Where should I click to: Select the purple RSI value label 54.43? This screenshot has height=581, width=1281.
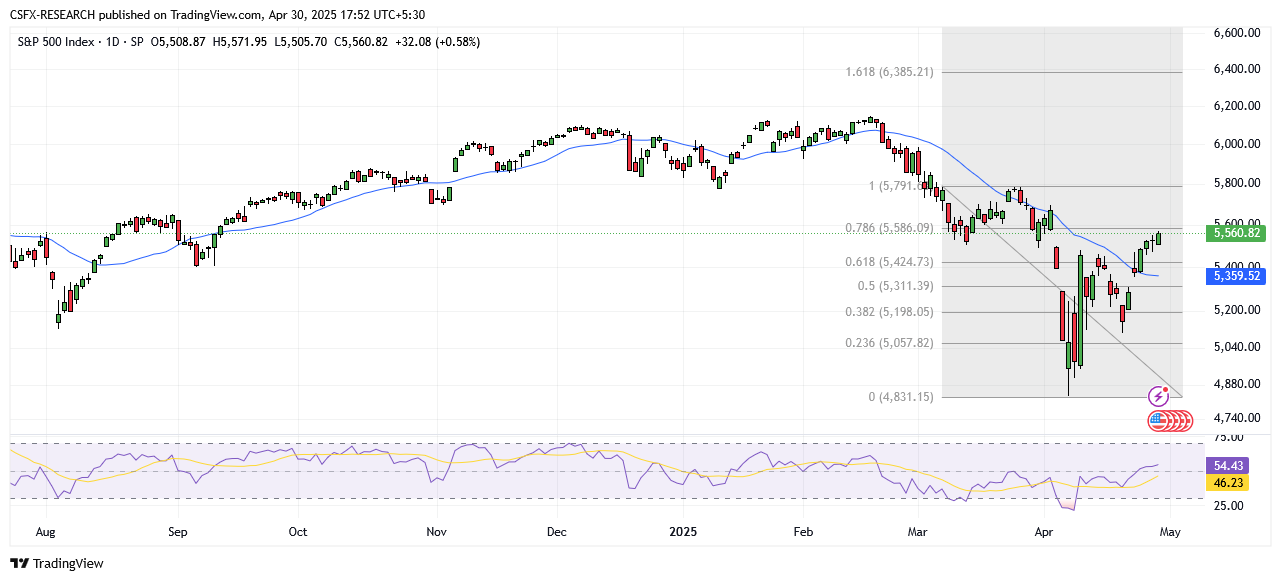pyautogui.click(x=1229, y=466)
